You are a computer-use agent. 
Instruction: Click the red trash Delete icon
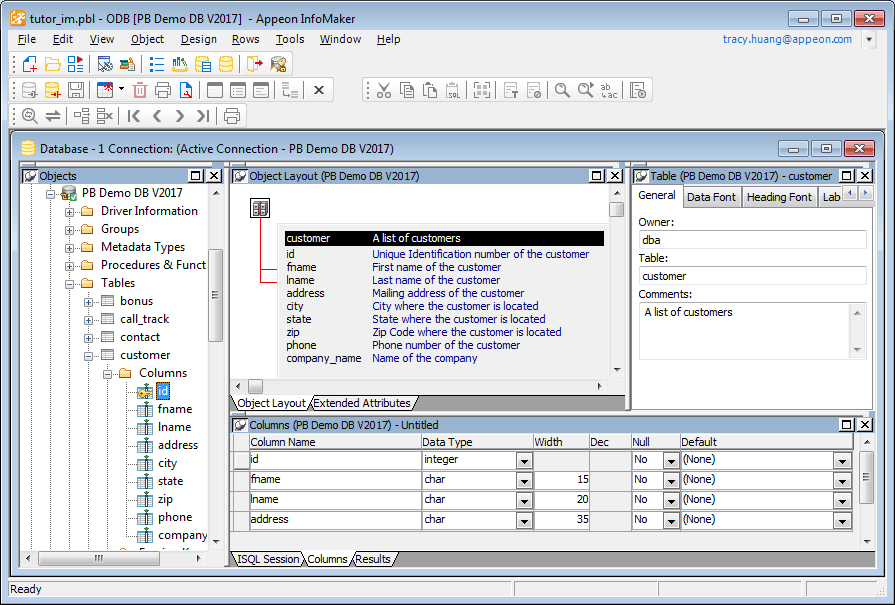pyautogui.click(x=140, y=90)
